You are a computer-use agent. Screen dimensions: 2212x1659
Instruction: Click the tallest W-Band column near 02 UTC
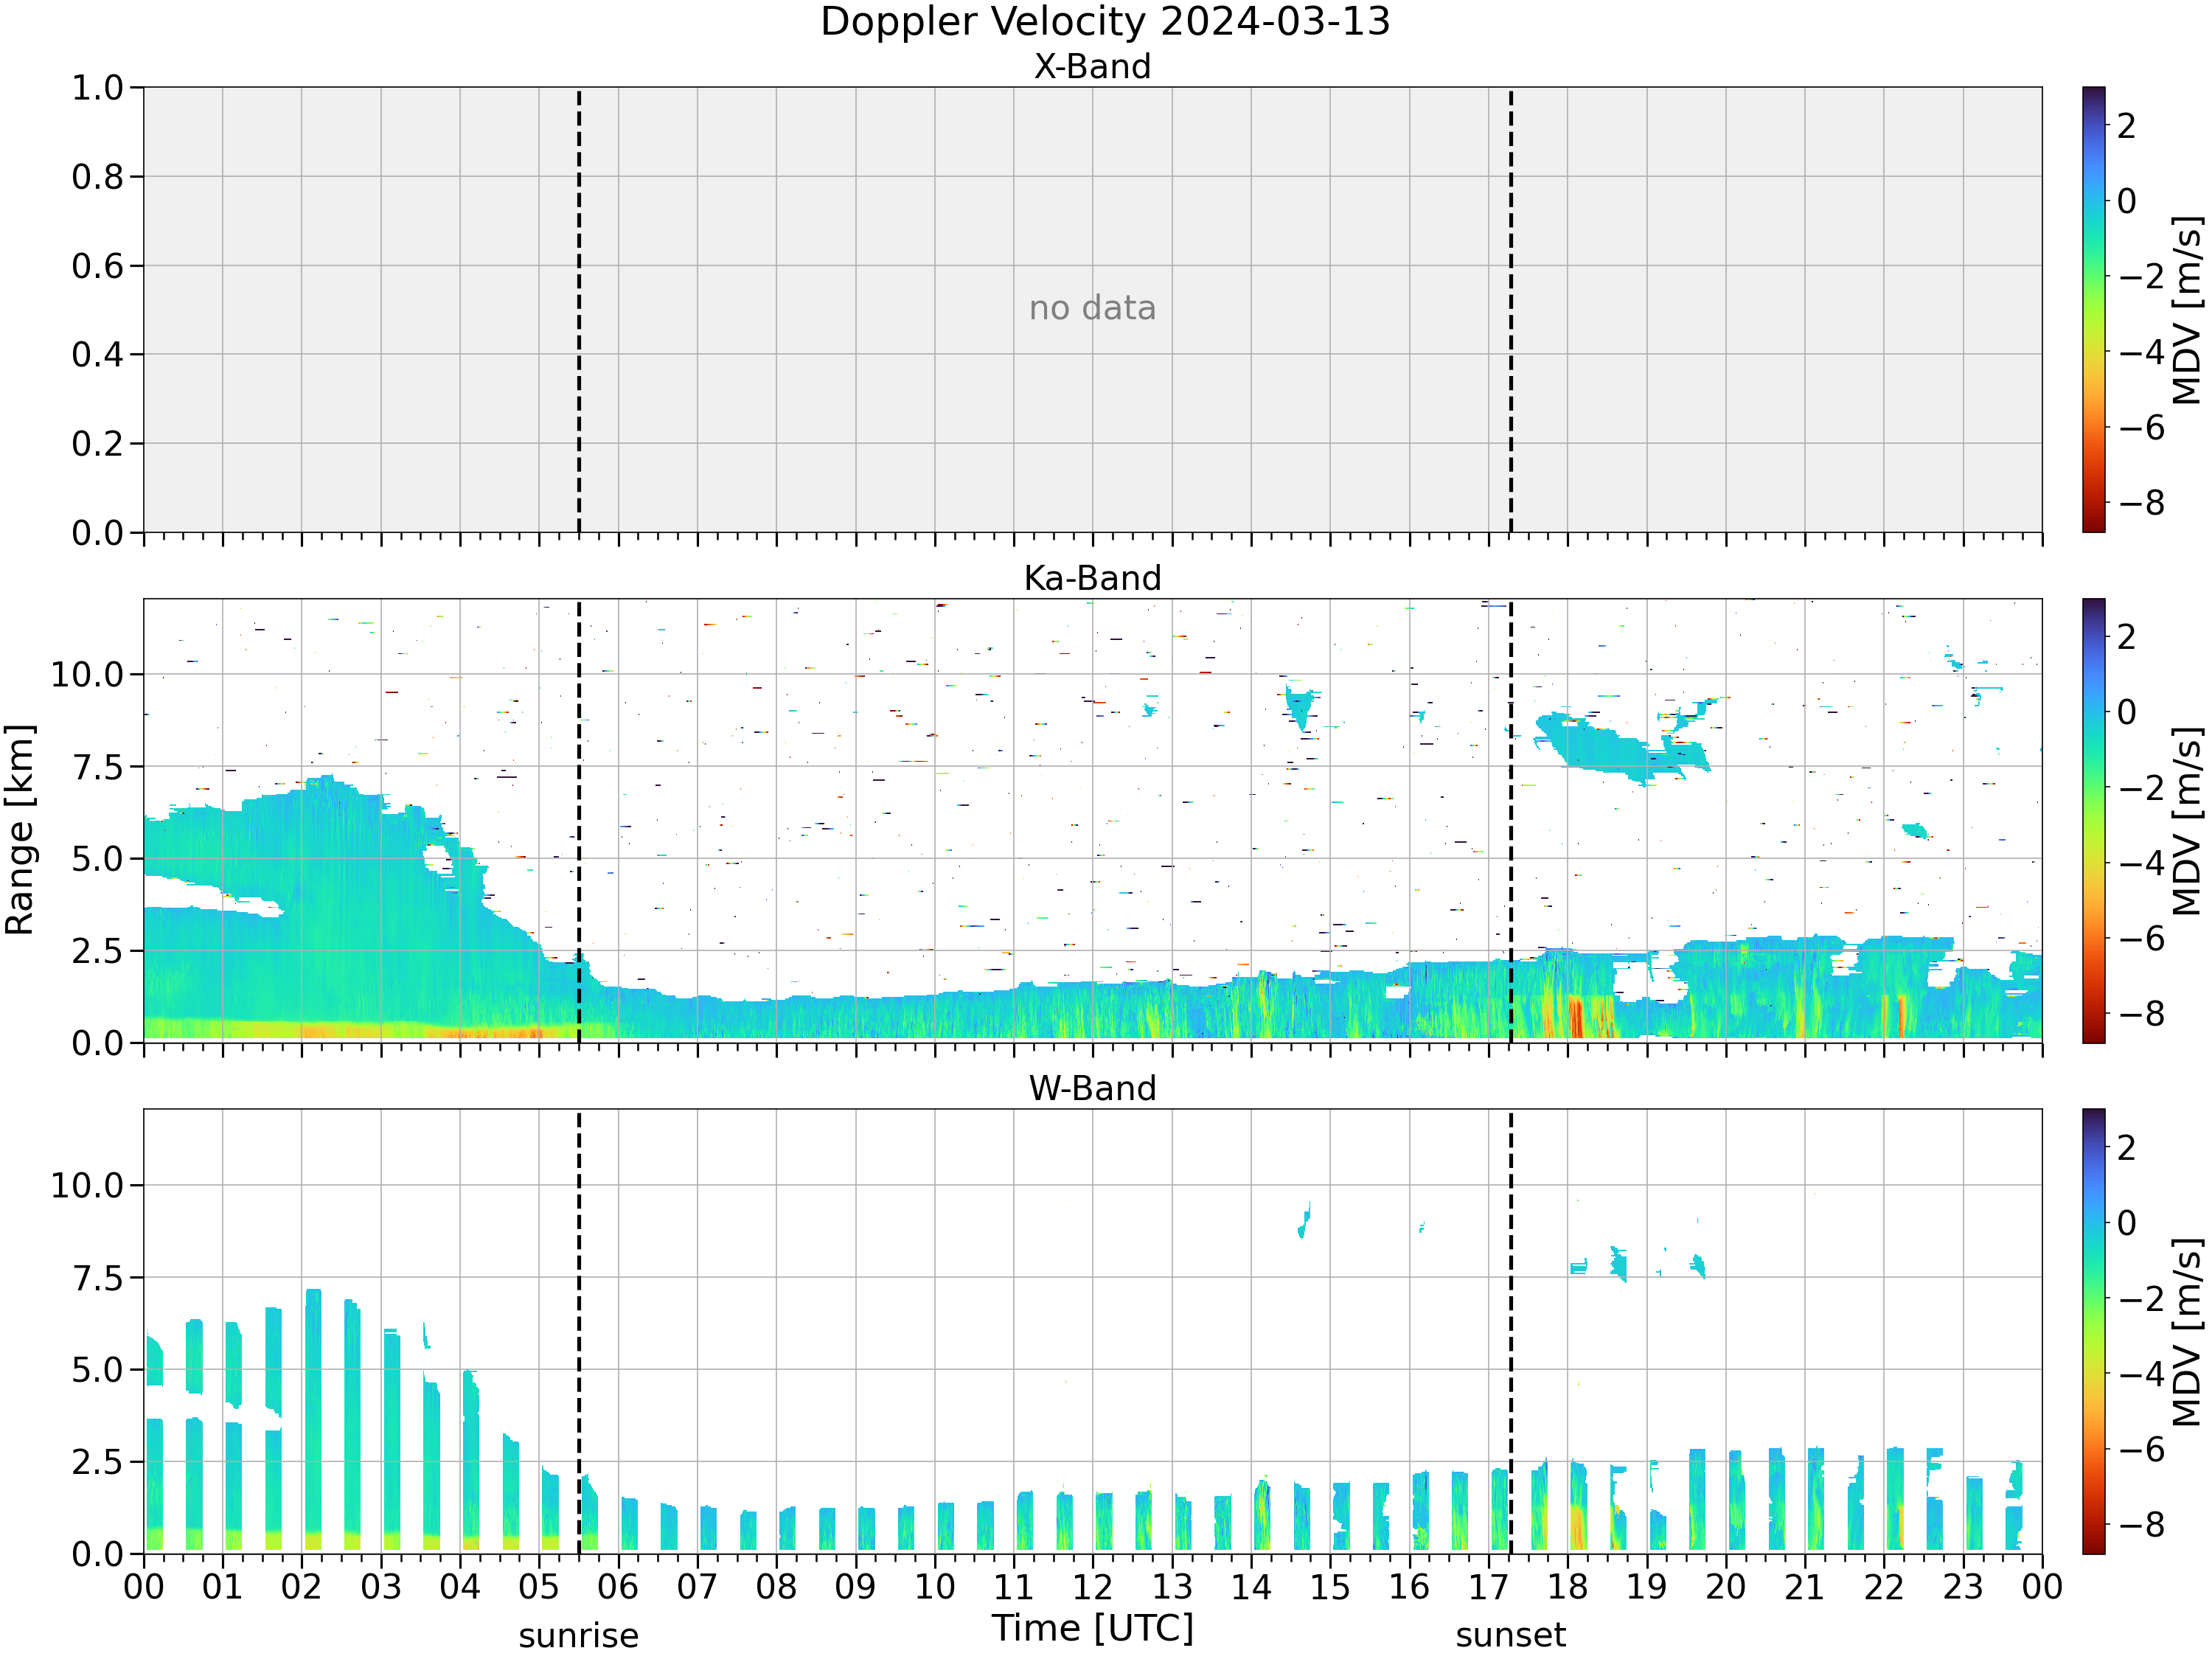(x=313, y=1420)
